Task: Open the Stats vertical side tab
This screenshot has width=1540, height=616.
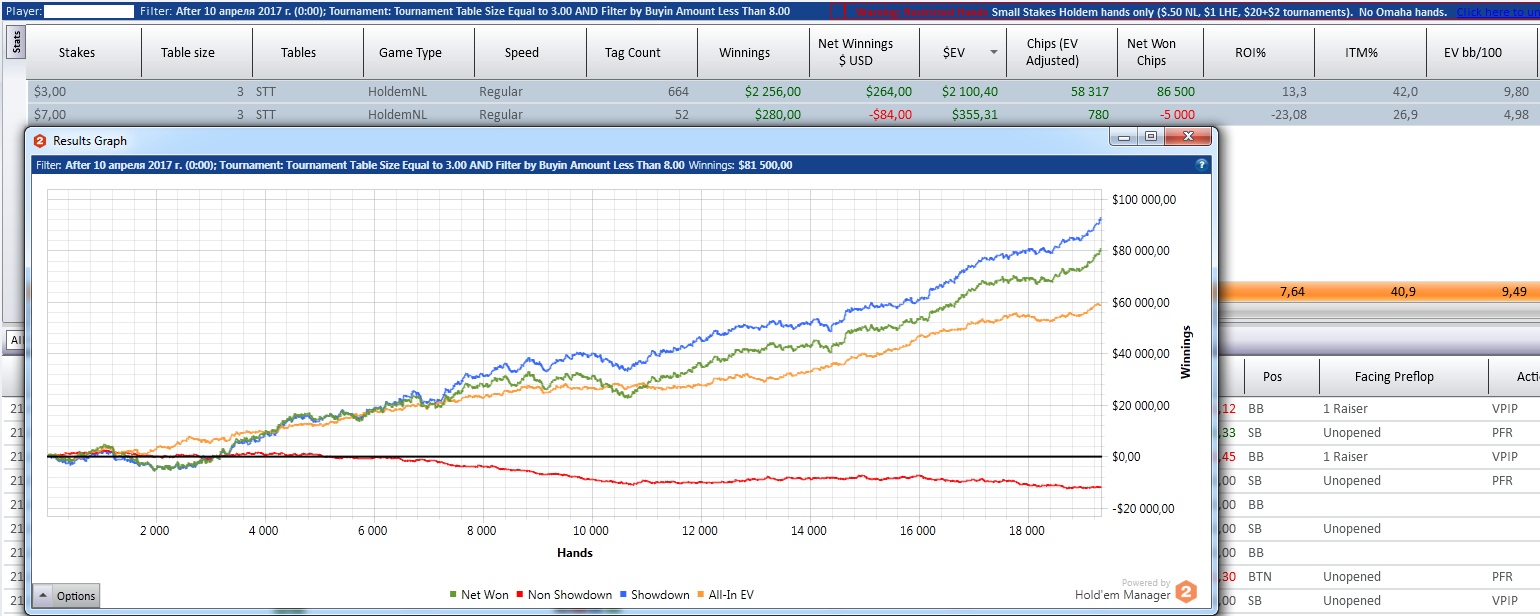Action: point(16,43)
